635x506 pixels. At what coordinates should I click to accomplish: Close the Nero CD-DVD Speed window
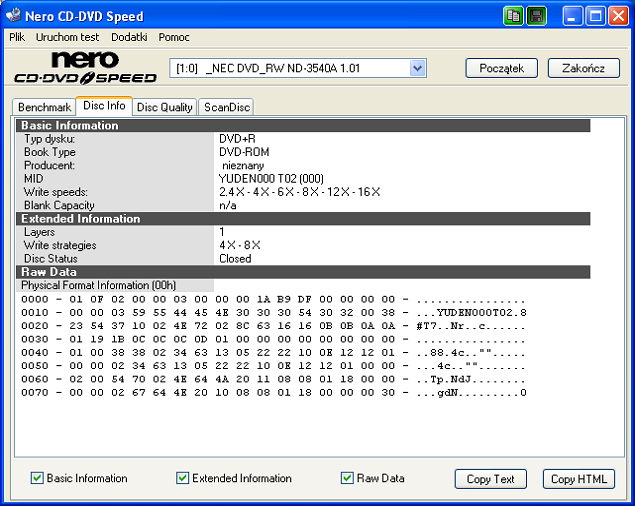tap(619, 16)
